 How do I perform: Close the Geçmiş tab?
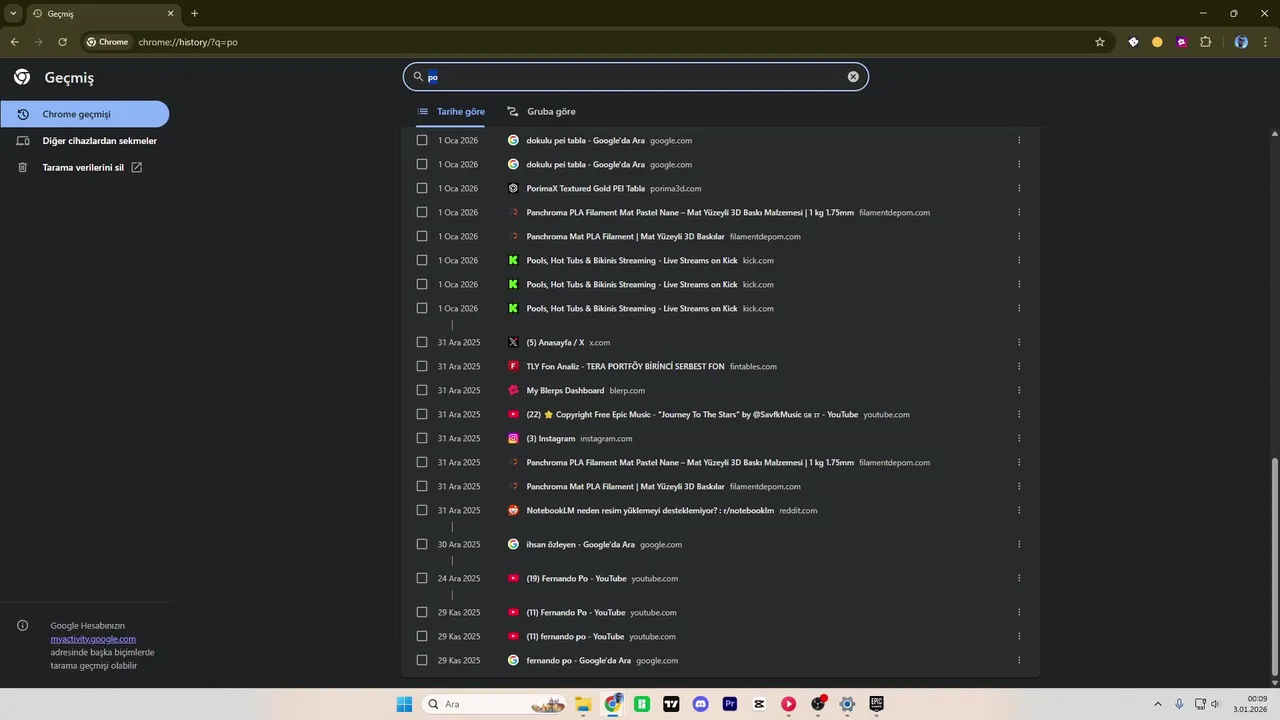pos(170,14)
